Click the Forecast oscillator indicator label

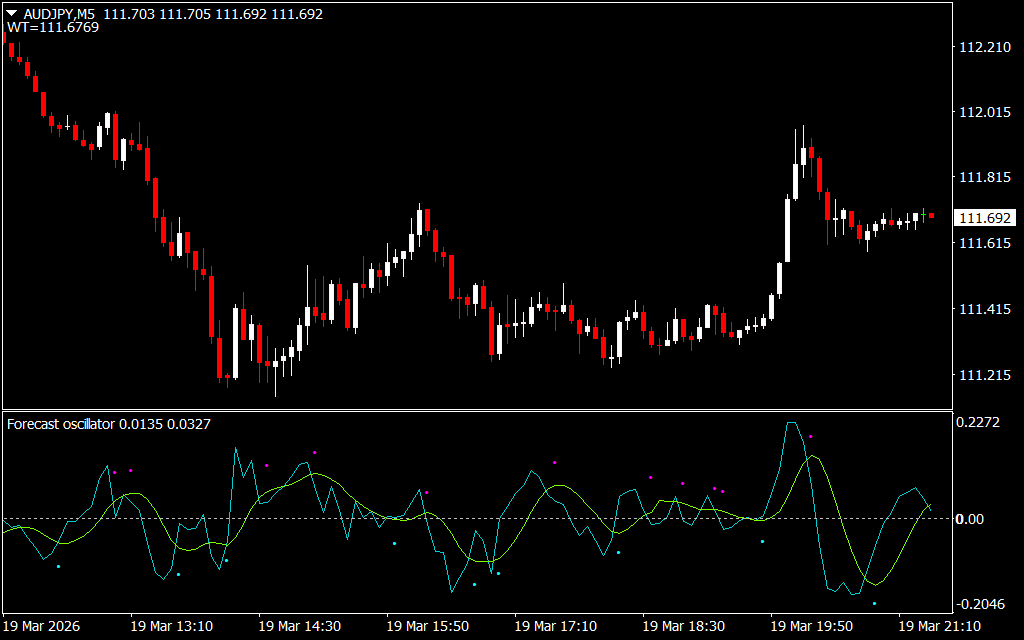point(61,424)
